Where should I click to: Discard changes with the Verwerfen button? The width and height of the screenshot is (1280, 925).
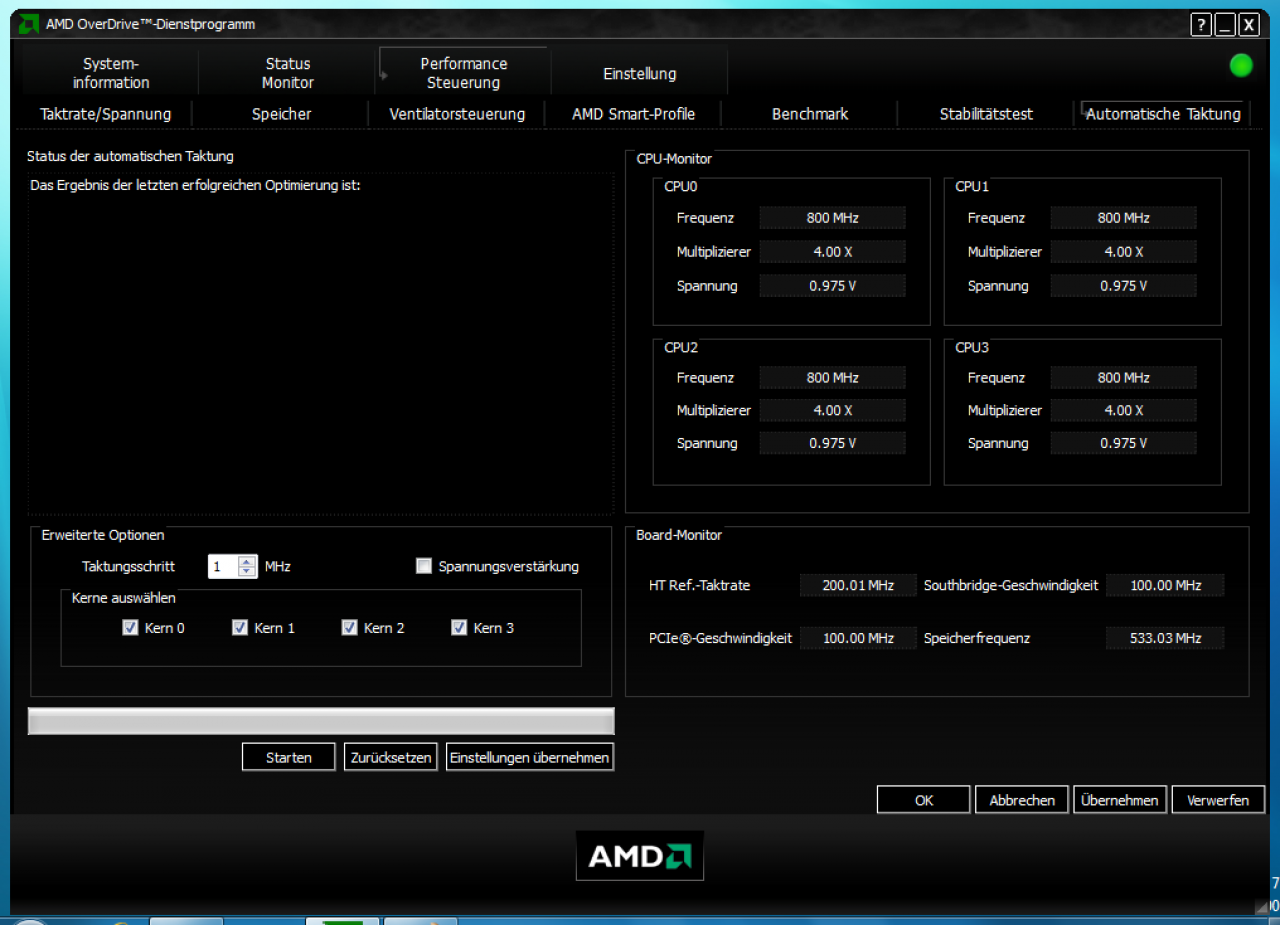click(1218, 800)
